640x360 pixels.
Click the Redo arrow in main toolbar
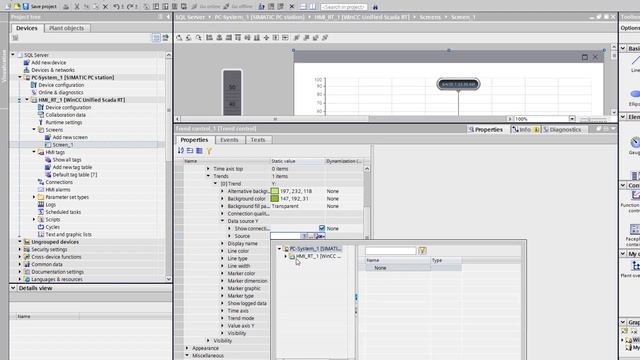coord(131,7)
